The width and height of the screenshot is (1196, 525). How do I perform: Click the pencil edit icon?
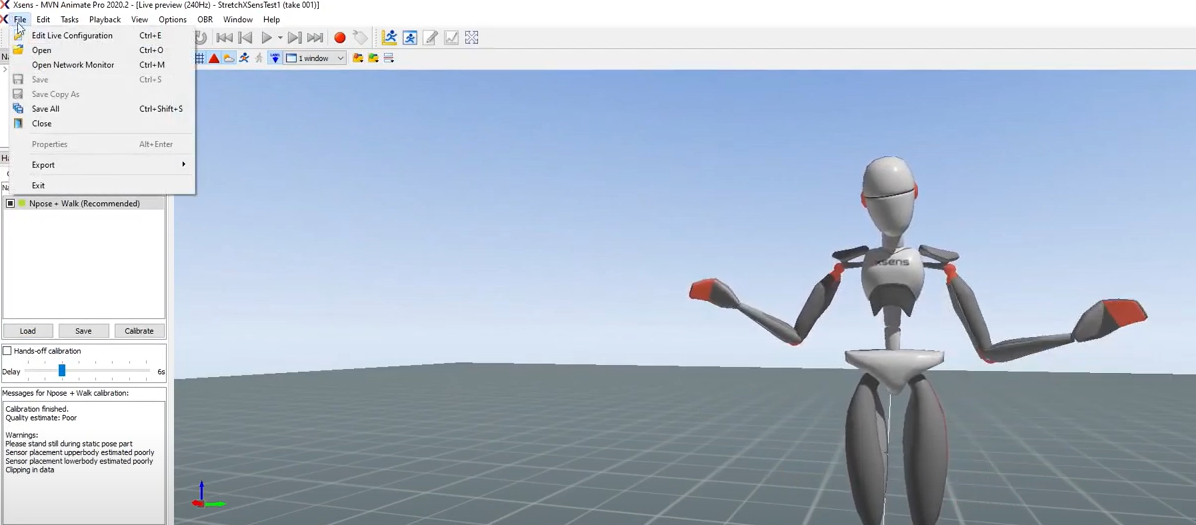click(431, 37)
